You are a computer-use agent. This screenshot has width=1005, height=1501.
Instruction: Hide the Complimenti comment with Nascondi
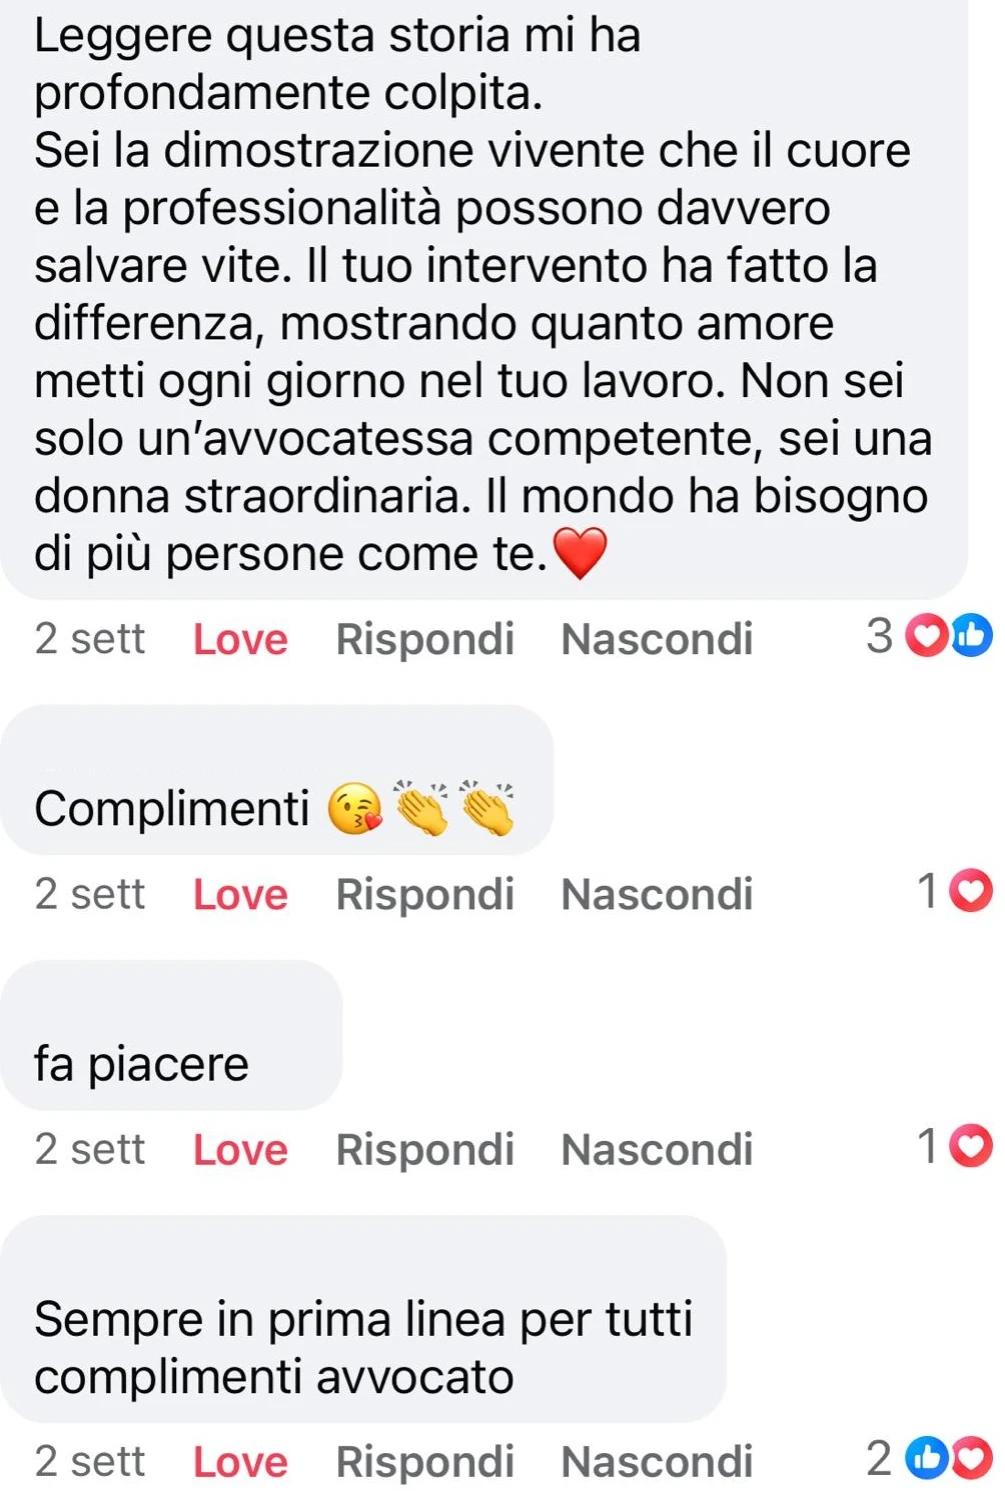pyautogui.click(x=657, y=894)
